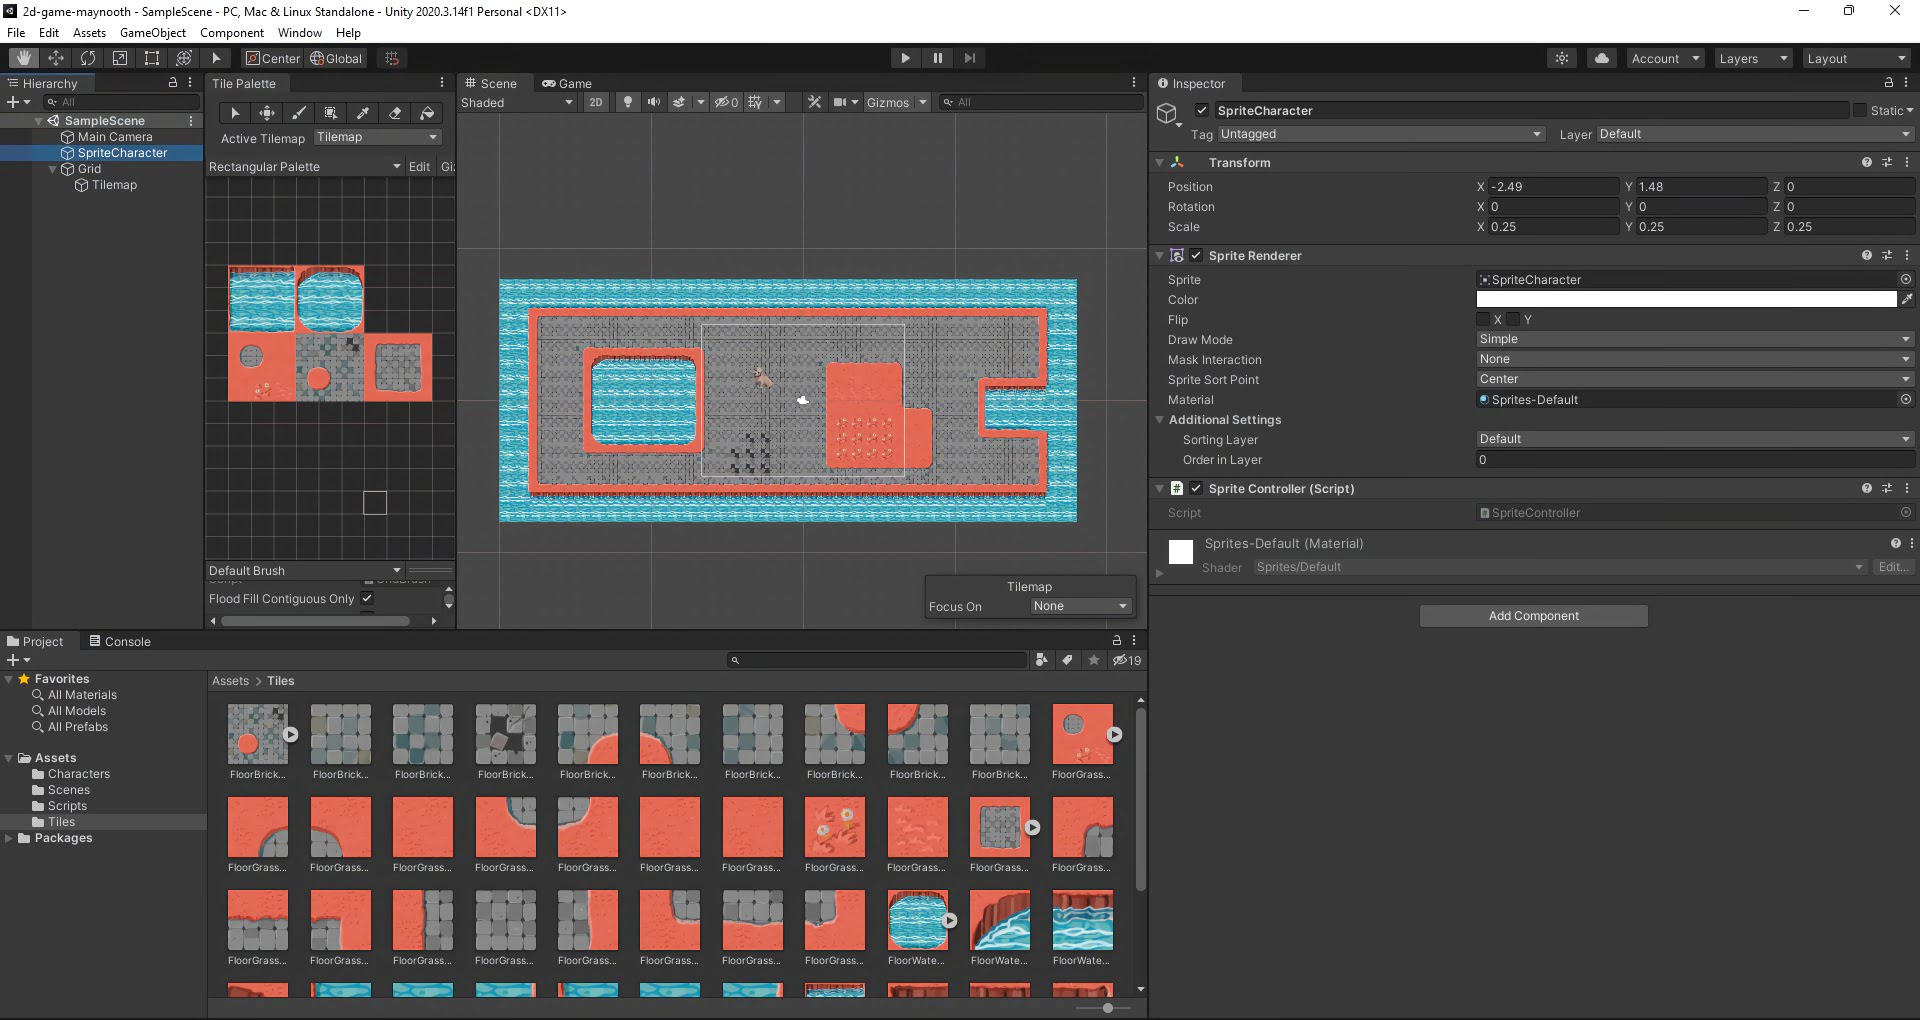Open the Active Tilemap dropdown

(x=377, y=137)
